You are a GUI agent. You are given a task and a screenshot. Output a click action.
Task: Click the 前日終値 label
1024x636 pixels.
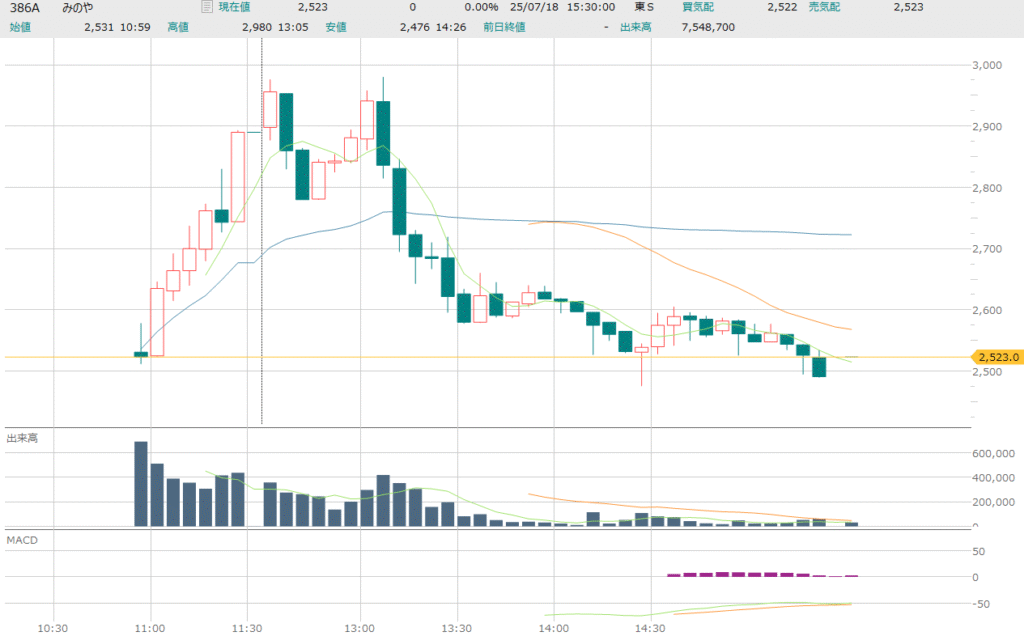click(x=504, y=27)
